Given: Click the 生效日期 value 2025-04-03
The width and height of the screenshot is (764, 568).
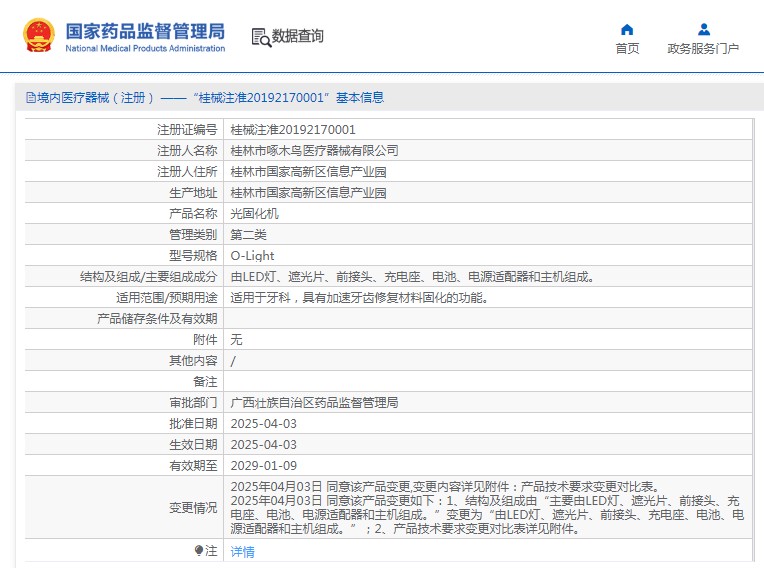Looking at the screenshot, I should (264, 445).
